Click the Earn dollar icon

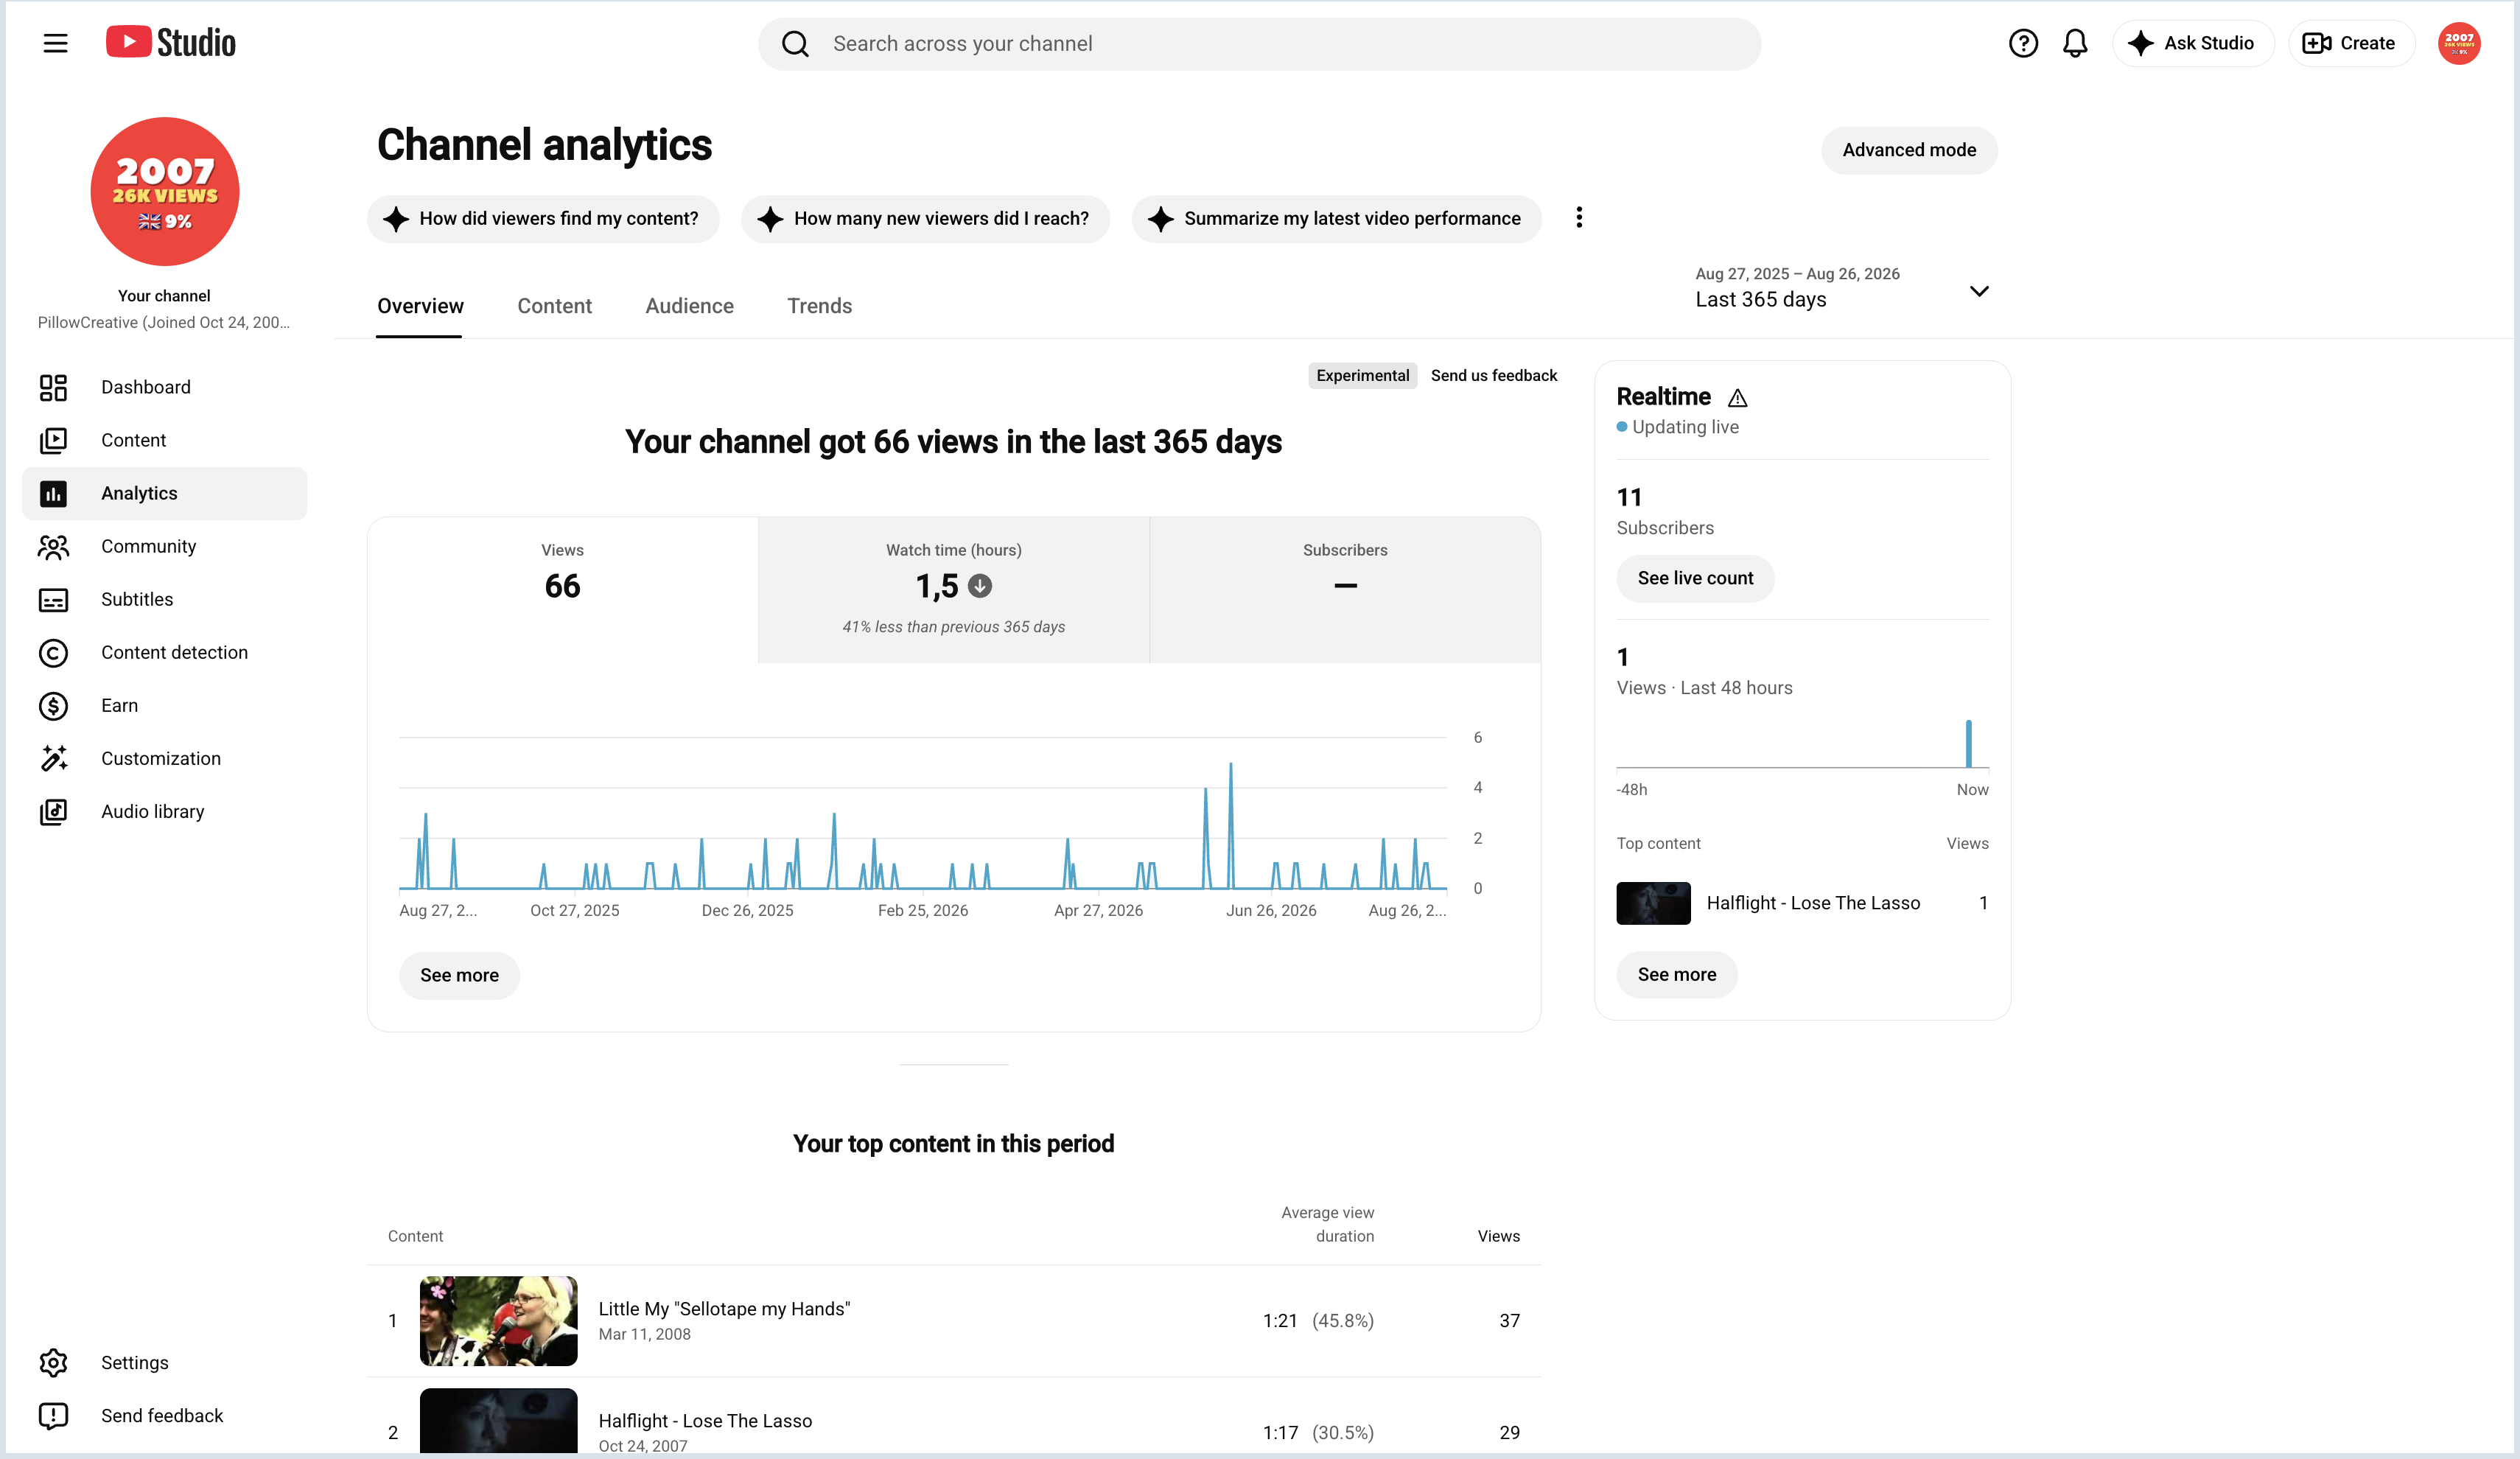pos(53,705)
